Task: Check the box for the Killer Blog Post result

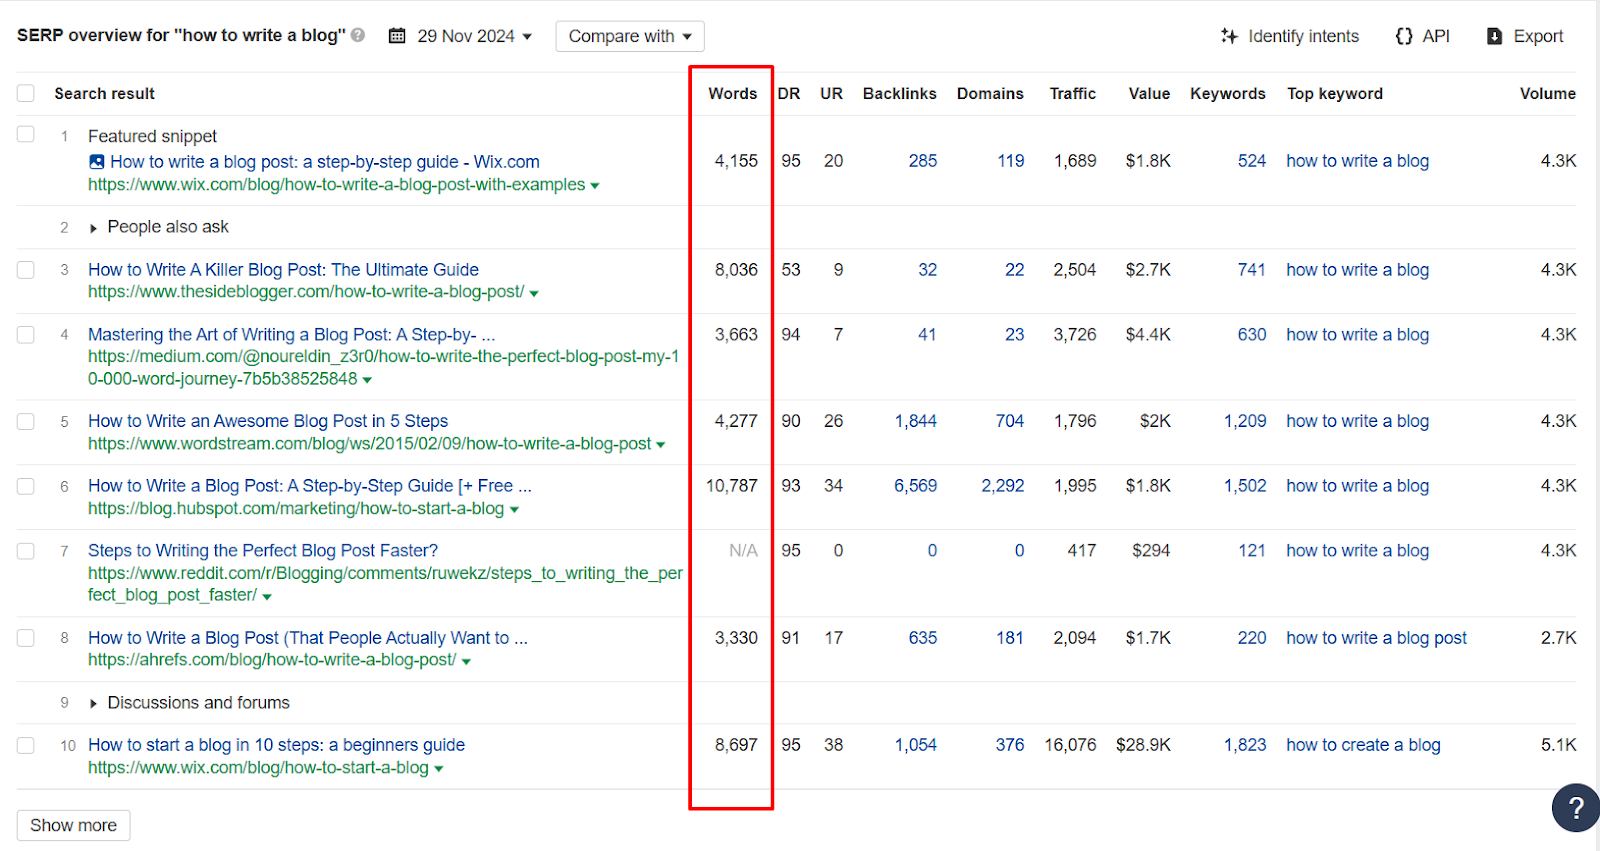Action: [26, 270]
